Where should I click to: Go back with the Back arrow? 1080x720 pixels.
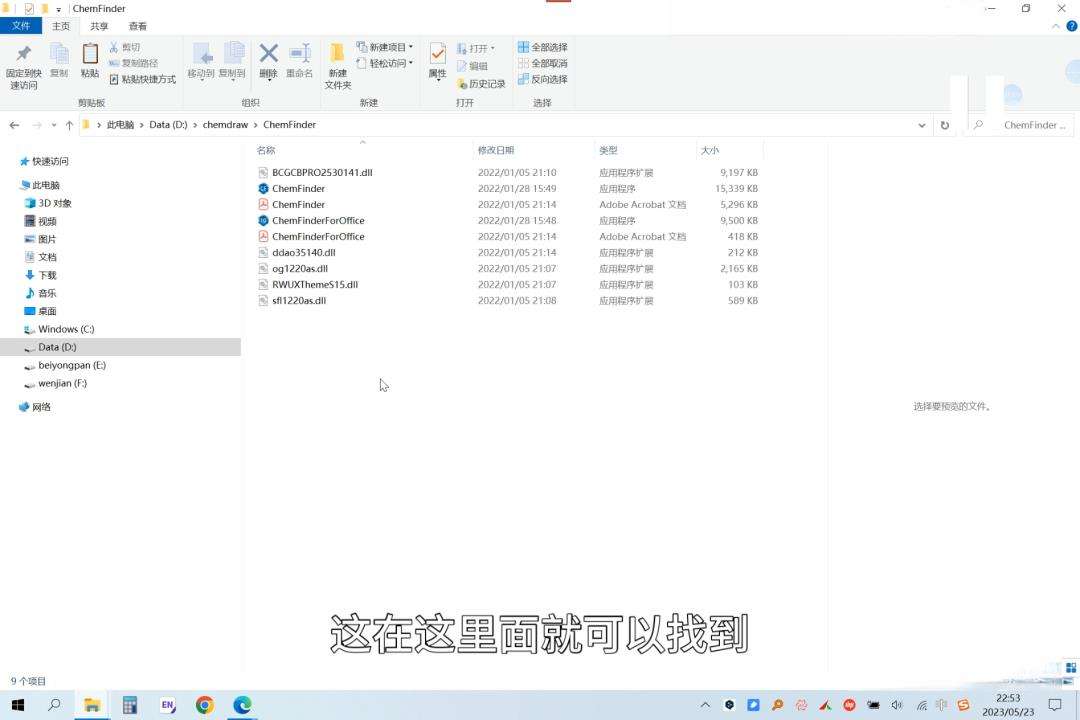14,125
